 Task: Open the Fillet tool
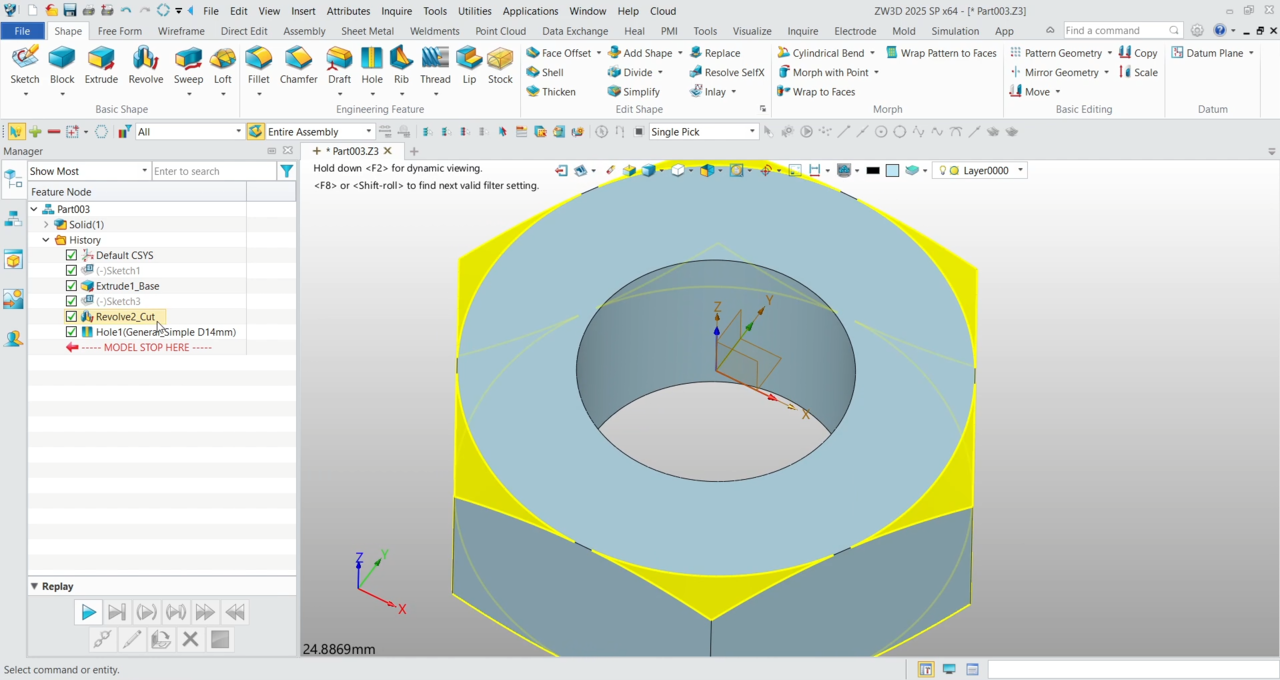[258, 64]
